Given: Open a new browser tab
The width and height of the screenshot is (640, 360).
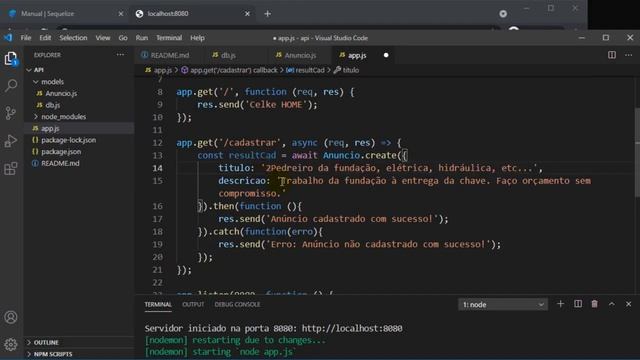Looking at the screenshot, I should coord(267,14).
